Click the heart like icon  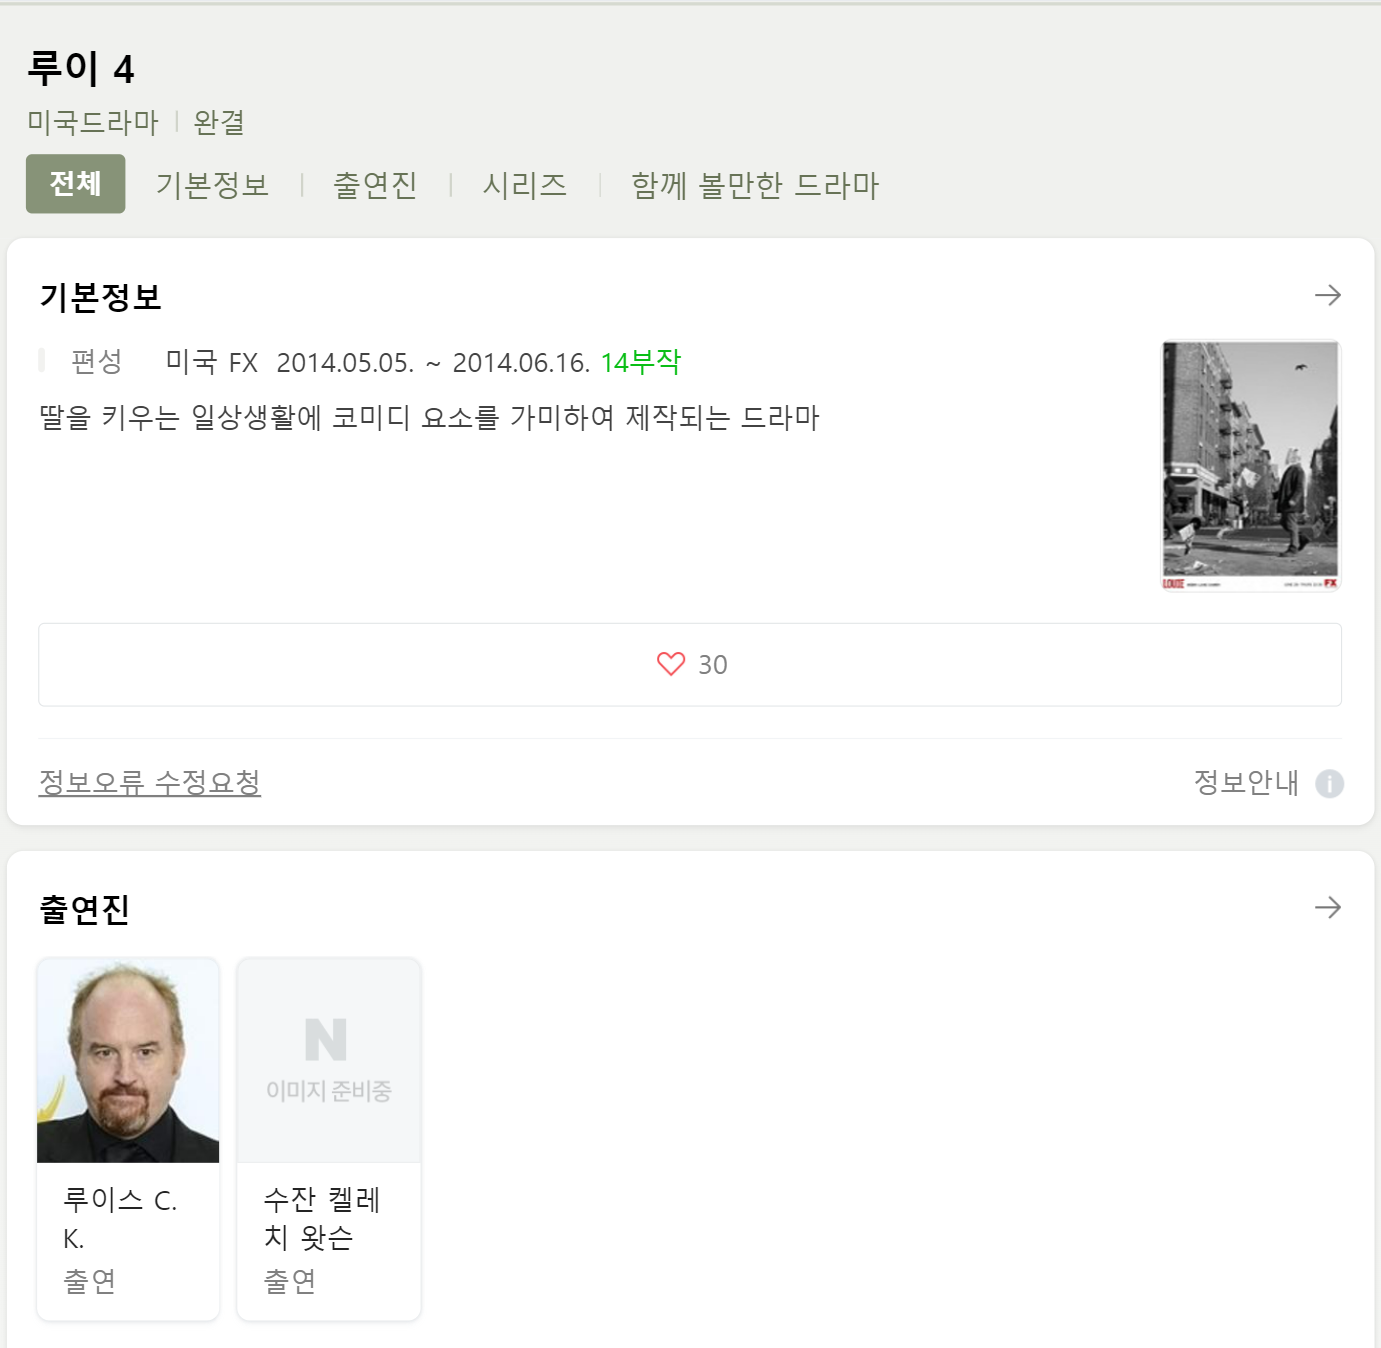[x=671, y=664]
